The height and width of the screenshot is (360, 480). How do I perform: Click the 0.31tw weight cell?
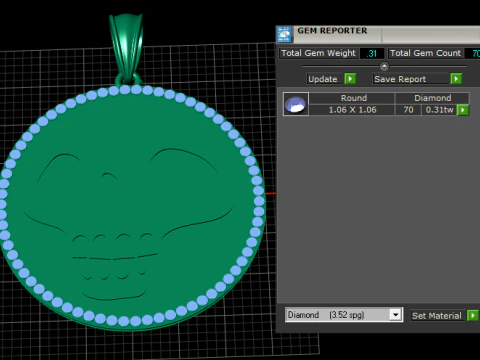click(439, 110)
